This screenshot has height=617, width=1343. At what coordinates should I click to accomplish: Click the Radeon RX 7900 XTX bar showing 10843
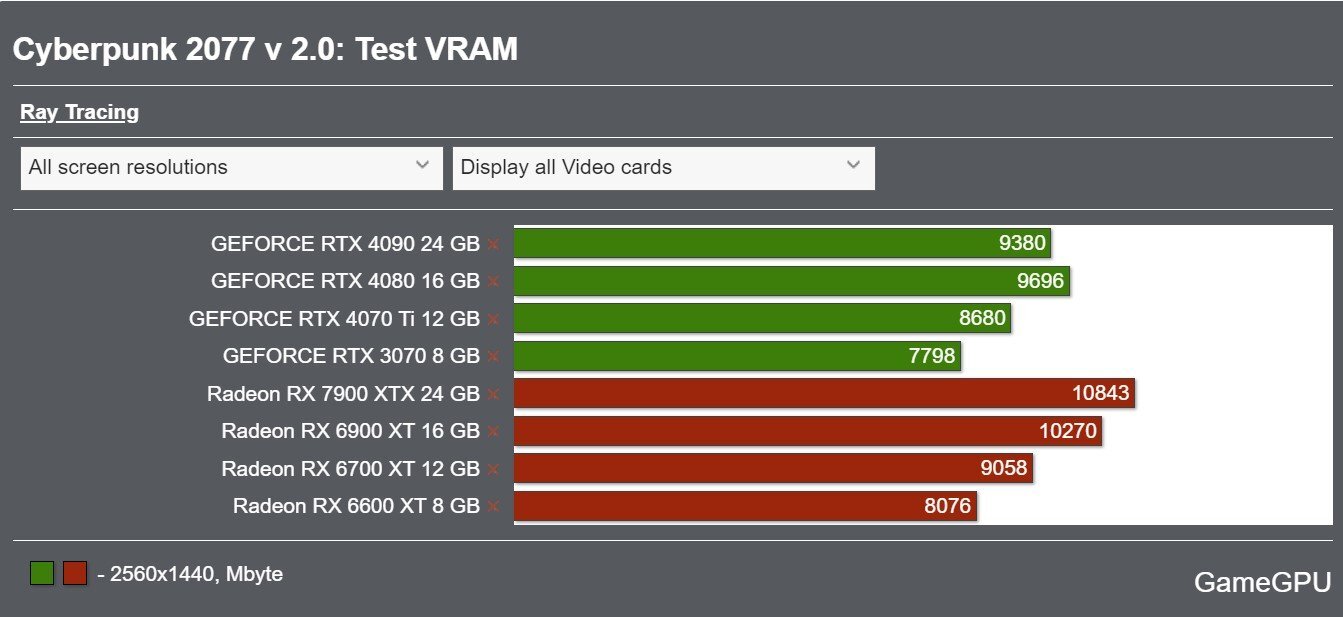(824, 393)
